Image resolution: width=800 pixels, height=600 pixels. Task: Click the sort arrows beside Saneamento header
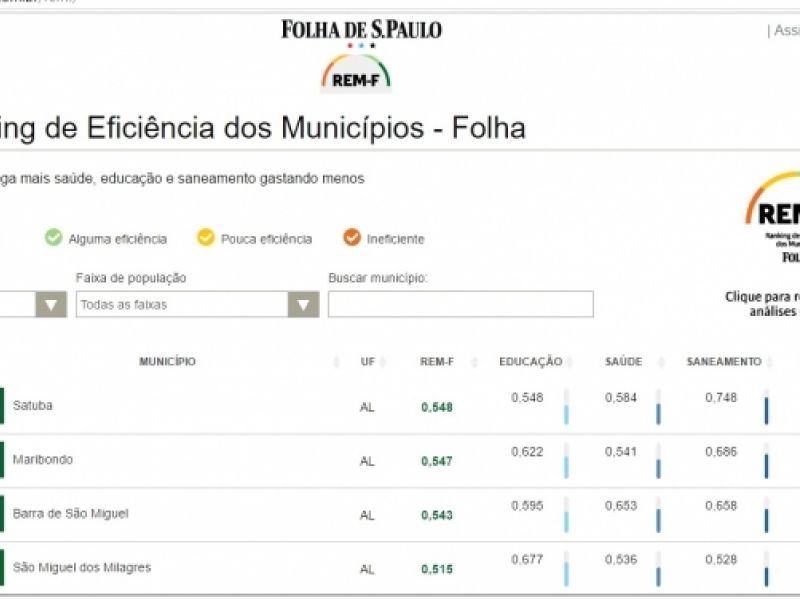click(x=769, y=362)
